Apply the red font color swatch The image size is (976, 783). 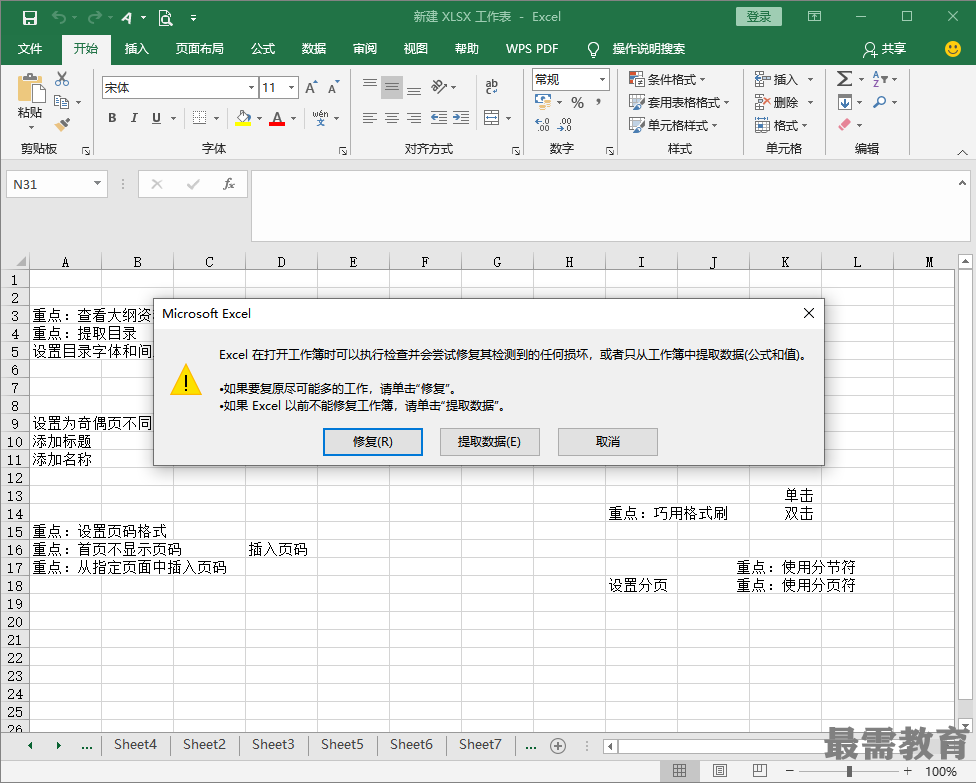pos(277,118)
